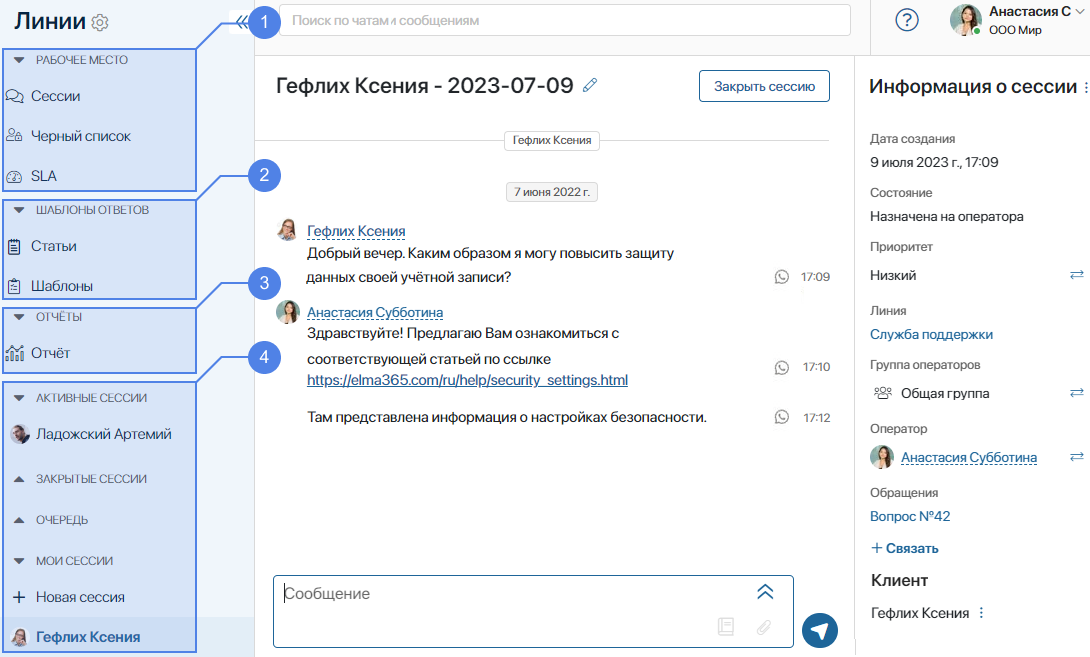Attach a file with the paperclip icon
This screenshot has height=657, width=1090.
(764, 628)
